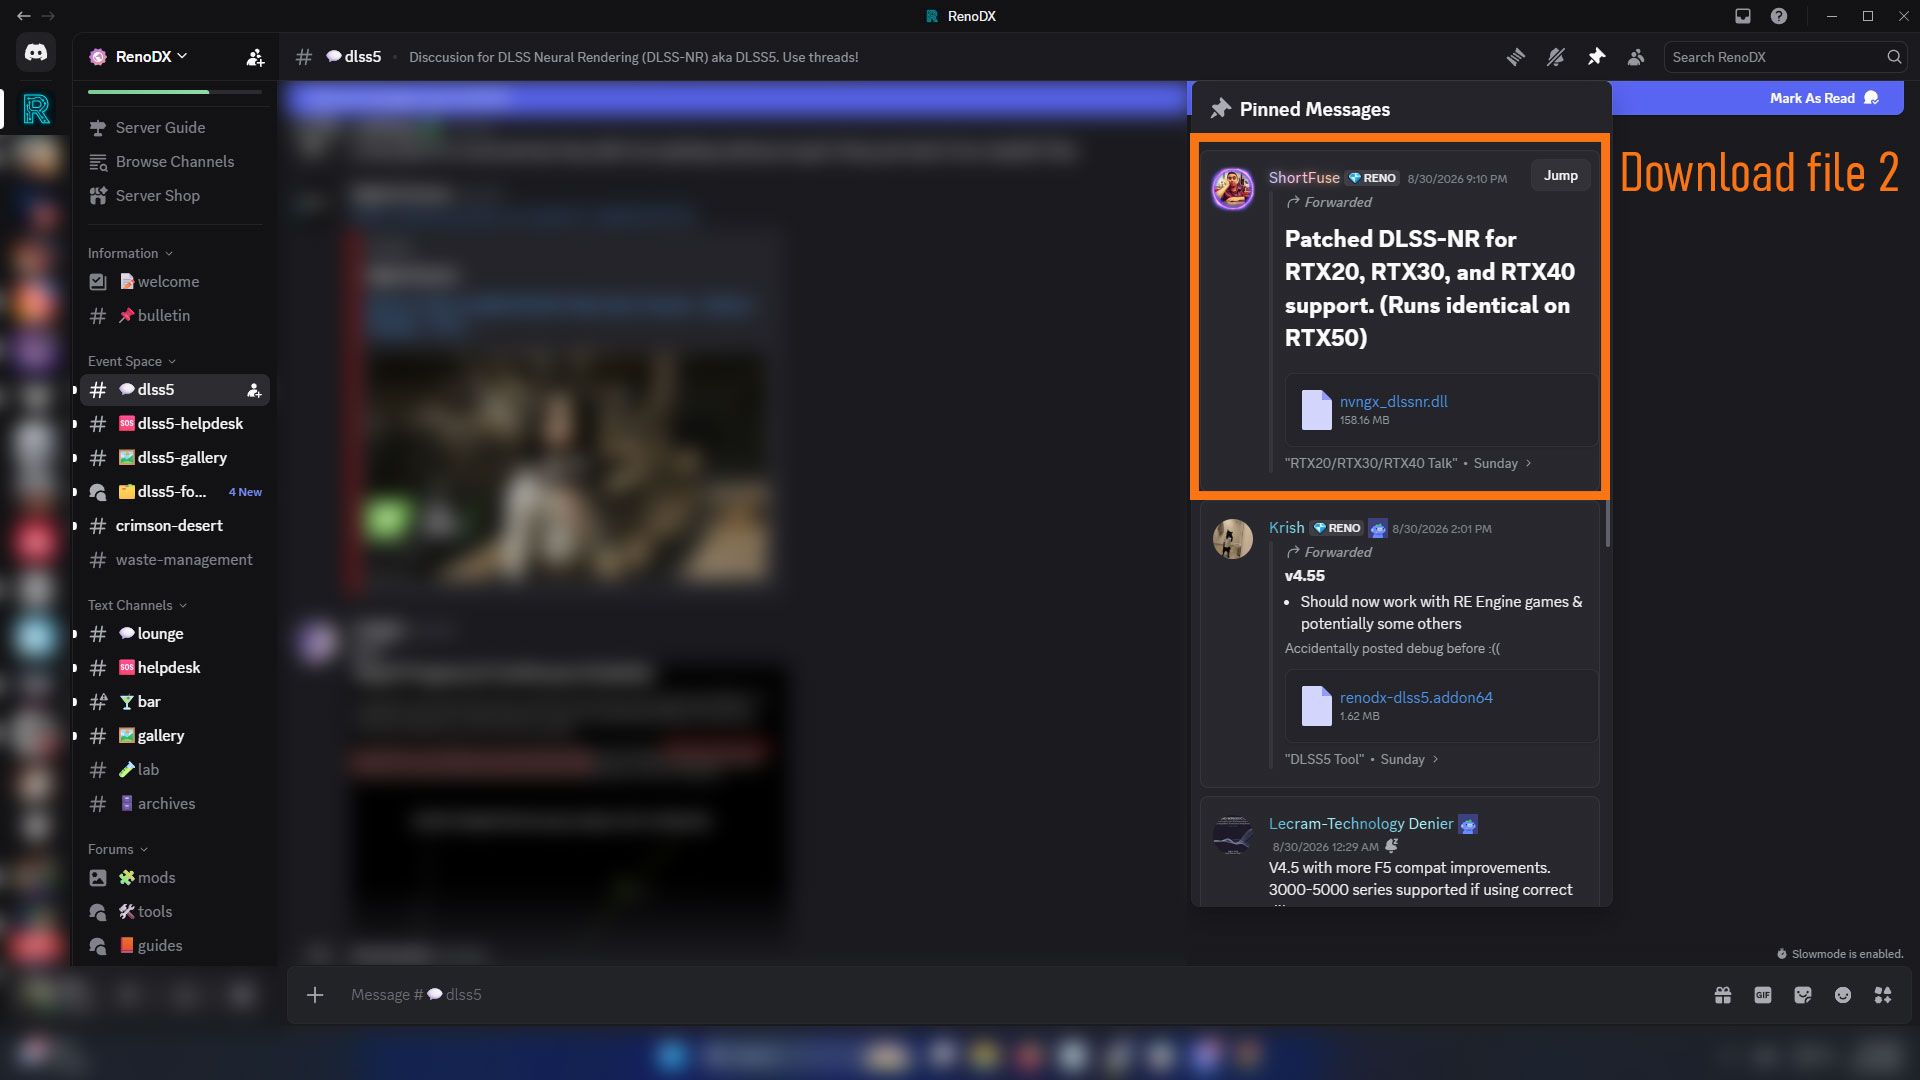Click the Krish username
Viewport: 1920px width, 1080px height.
point(1286,527)
